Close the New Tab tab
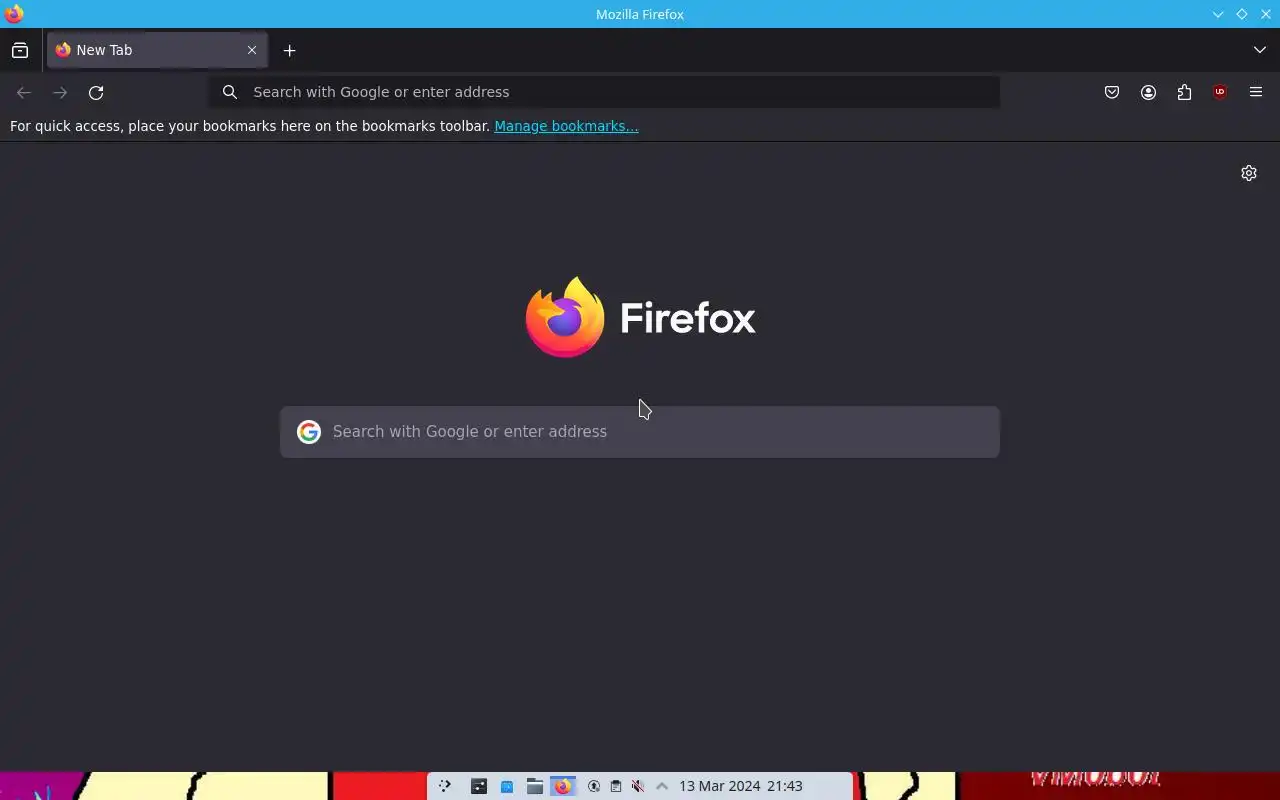The width and height of the screenshot is (1280, 800). [252, 50]
